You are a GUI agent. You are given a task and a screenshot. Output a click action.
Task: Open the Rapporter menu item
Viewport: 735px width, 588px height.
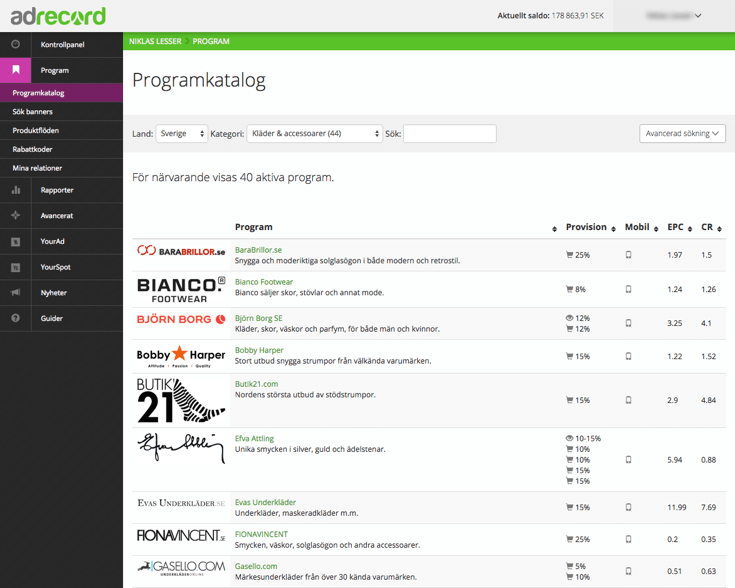click(x=57, y=190)
